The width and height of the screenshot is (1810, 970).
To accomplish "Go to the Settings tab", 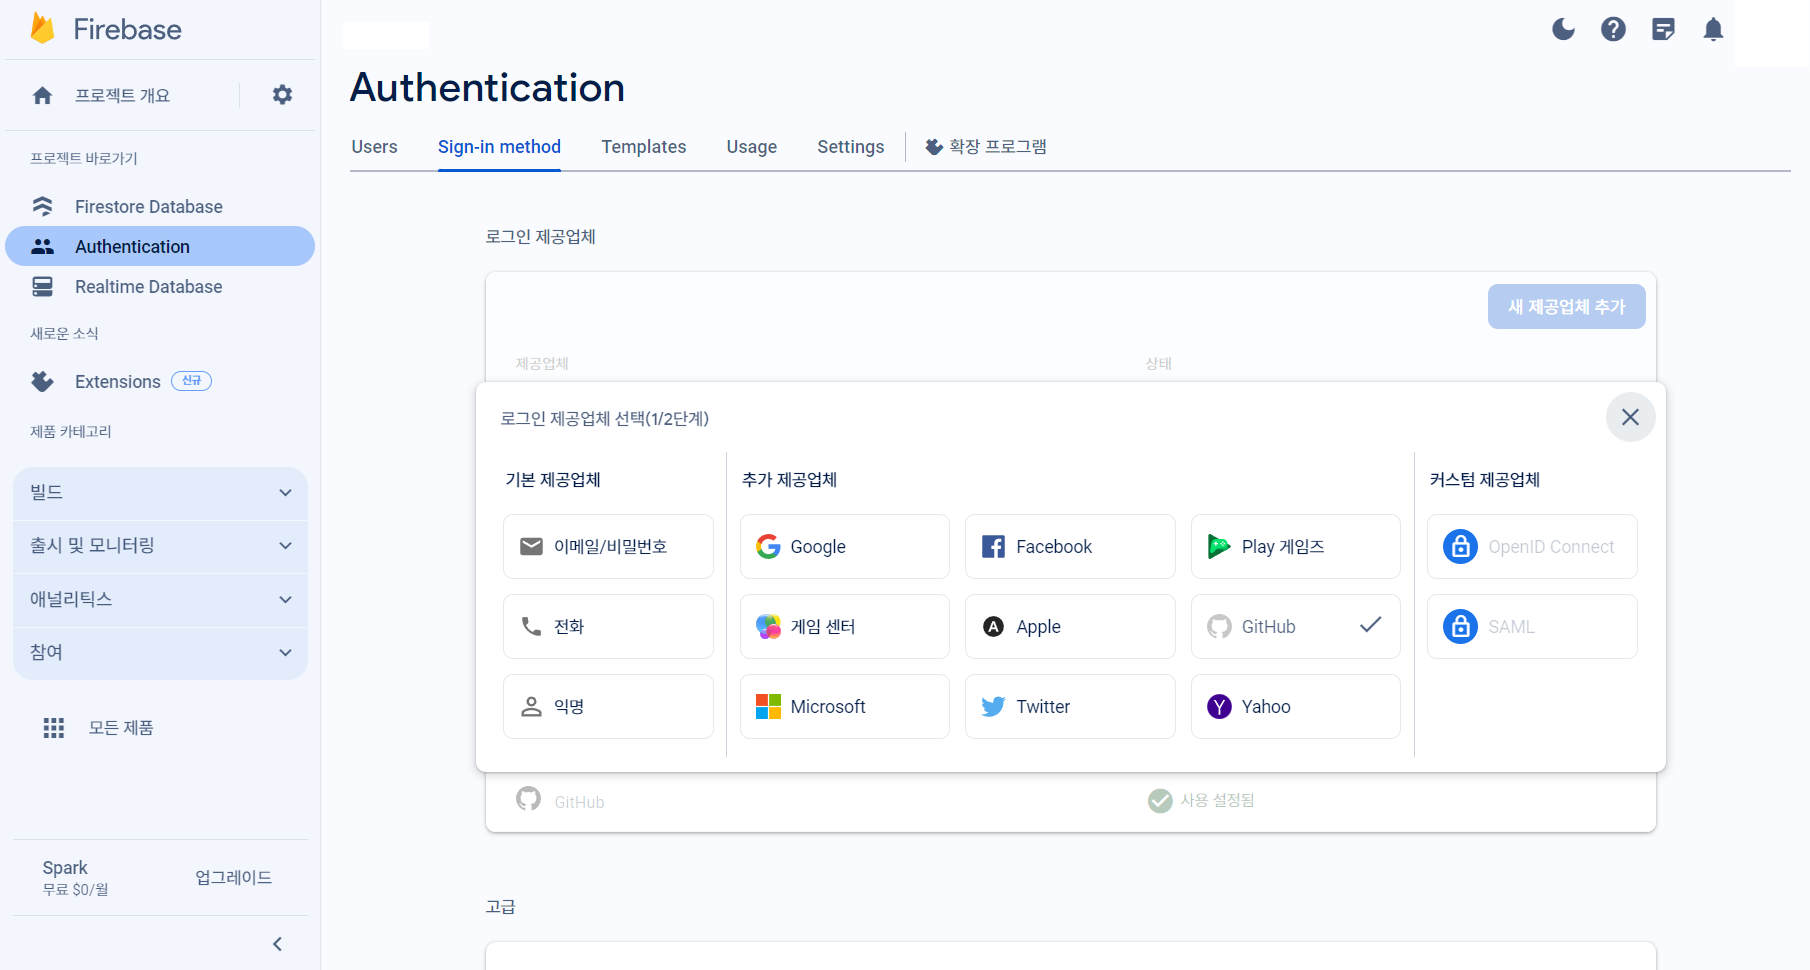I will pyautogui.click(x=850, y=147).
